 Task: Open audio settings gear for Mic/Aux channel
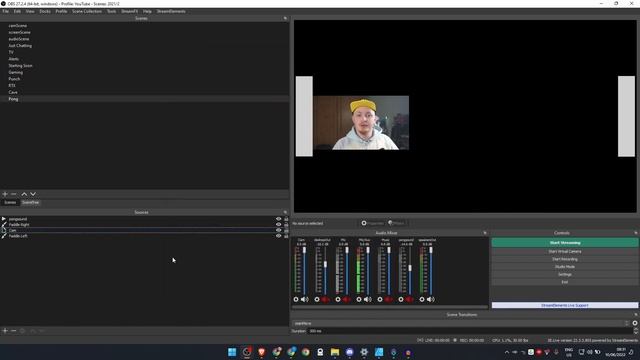click(359, 300)
